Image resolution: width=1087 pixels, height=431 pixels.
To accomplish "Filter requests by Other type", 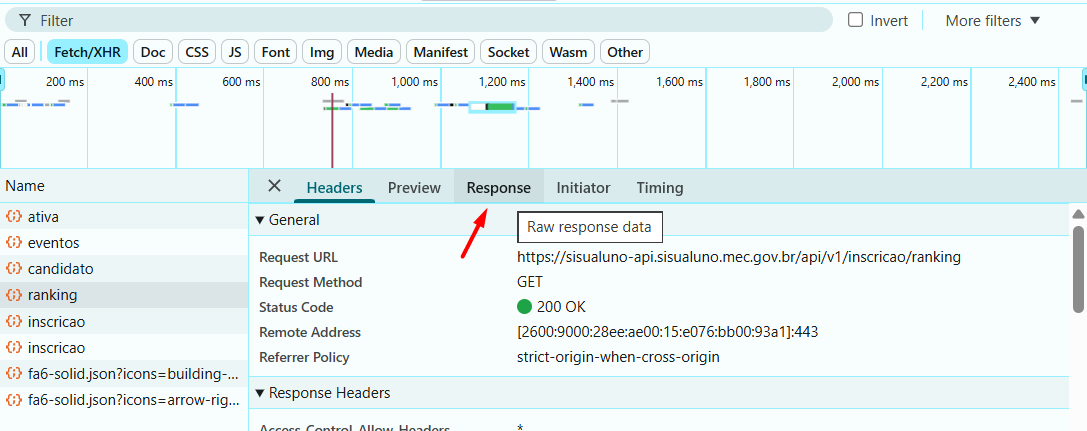I will click(625, 52).
